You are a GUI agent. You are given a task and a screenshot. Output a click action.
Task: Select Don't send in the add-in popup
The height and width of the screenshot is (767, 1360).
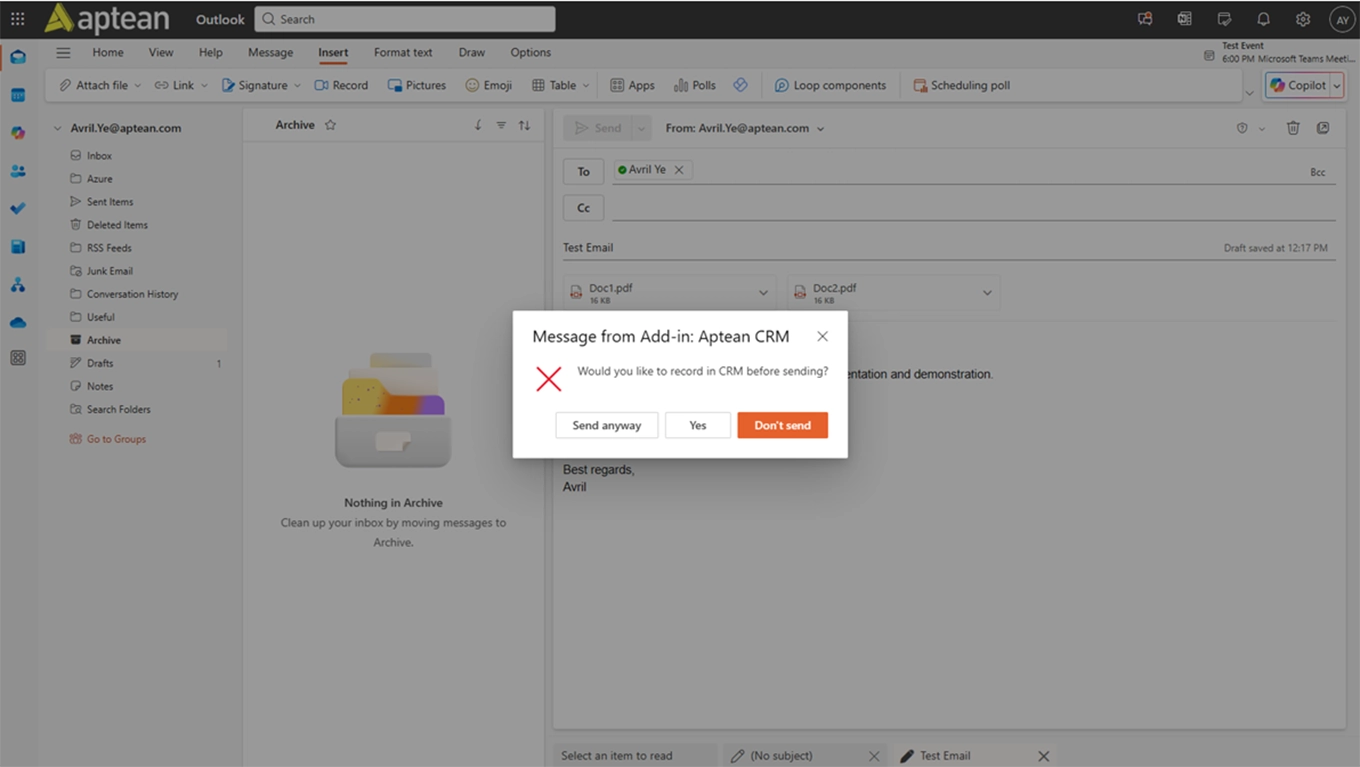point(782,424)
